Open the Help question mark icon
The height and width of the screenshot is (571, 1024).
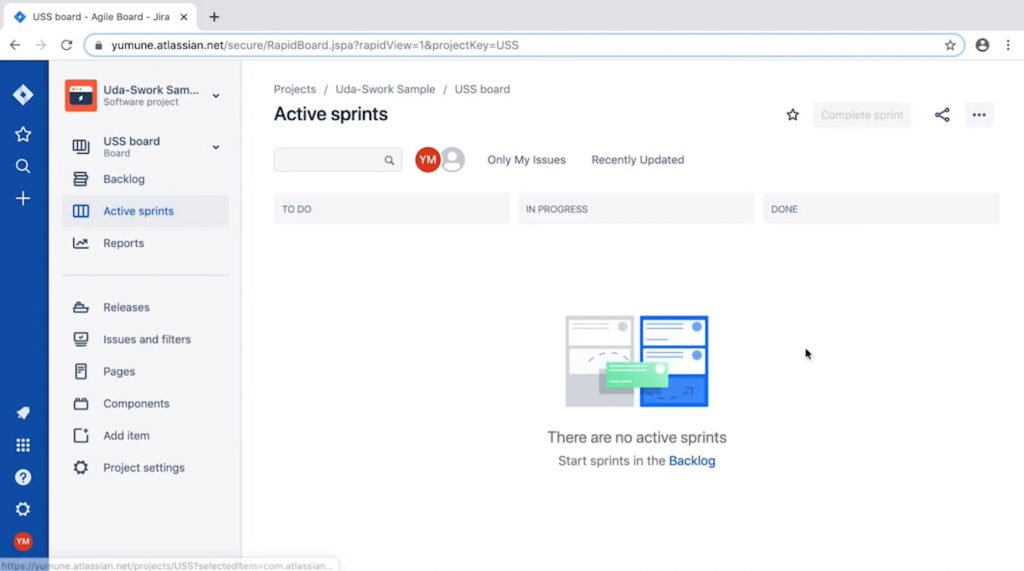[23, 477]
